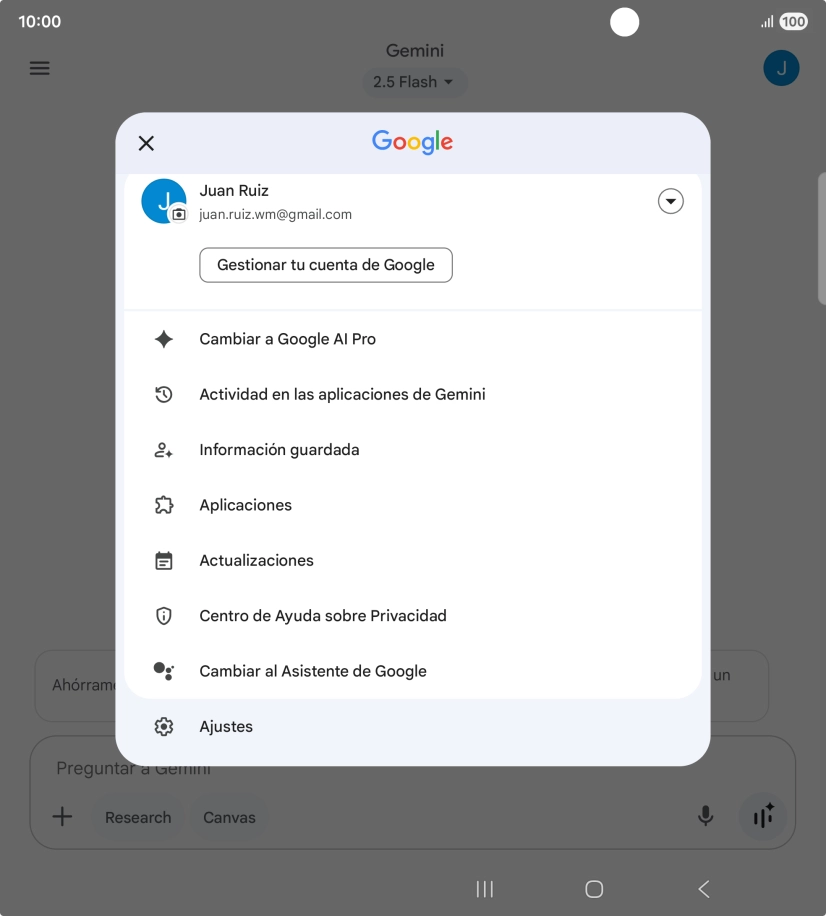Tap the Canvas chip
This screenshot has height=916, width=826.
(229, 817)
